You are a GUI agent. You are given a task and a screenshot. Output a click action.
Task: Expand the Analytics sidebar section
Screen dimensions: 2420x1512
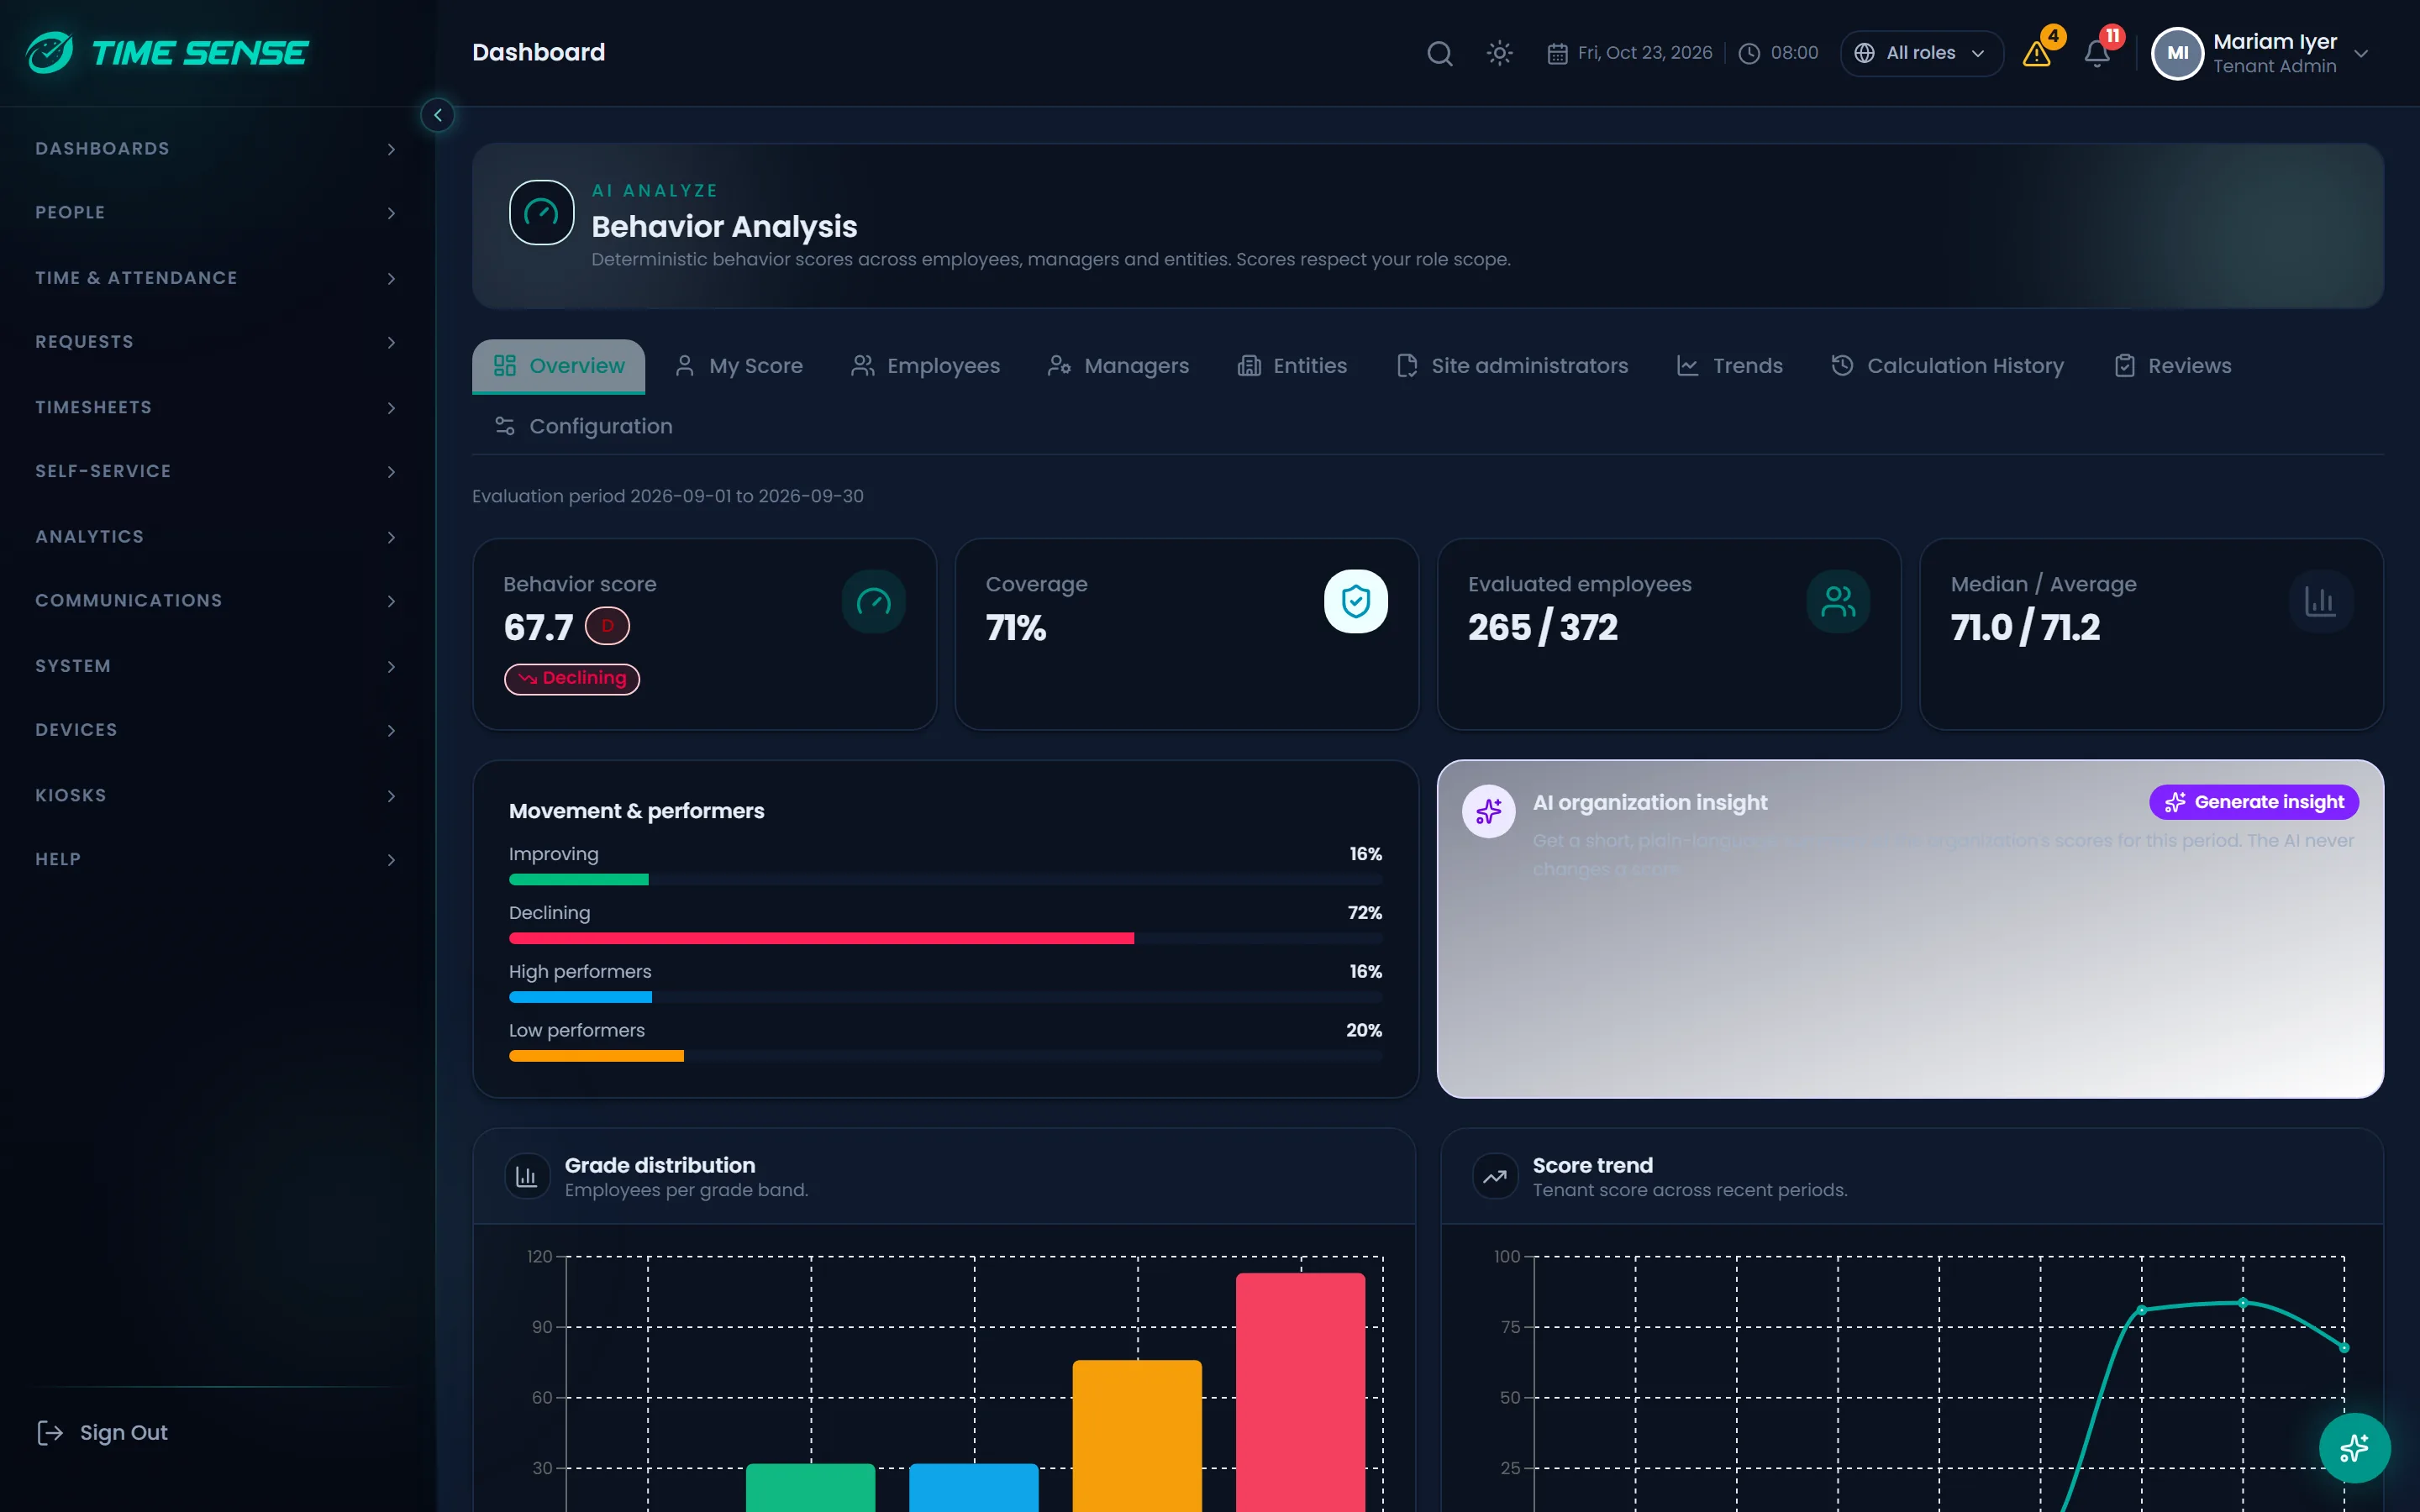pyautogui.click(x=217, y=537)
